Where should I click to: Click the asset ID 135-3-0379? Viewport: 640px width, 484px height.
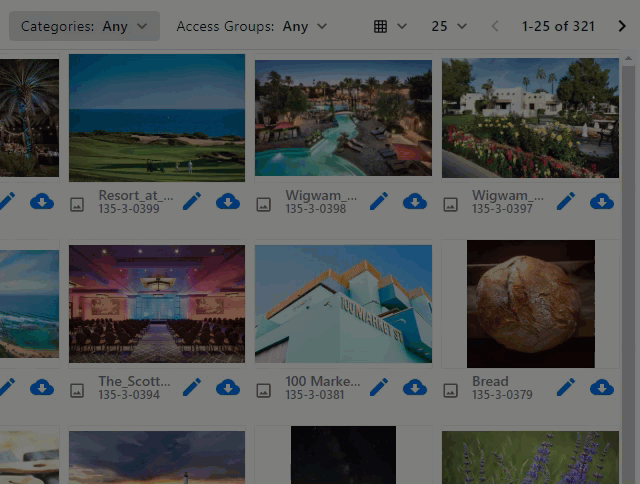pos(502,395)
